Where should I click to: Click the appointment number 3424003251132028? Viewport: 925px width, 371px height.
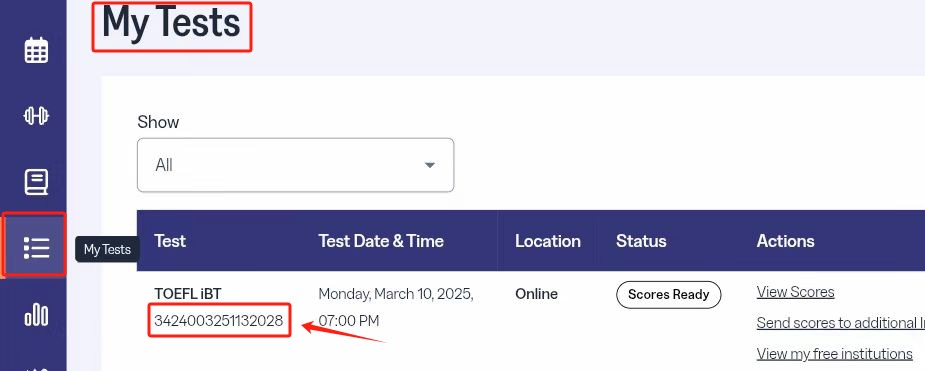click(219, 321)
